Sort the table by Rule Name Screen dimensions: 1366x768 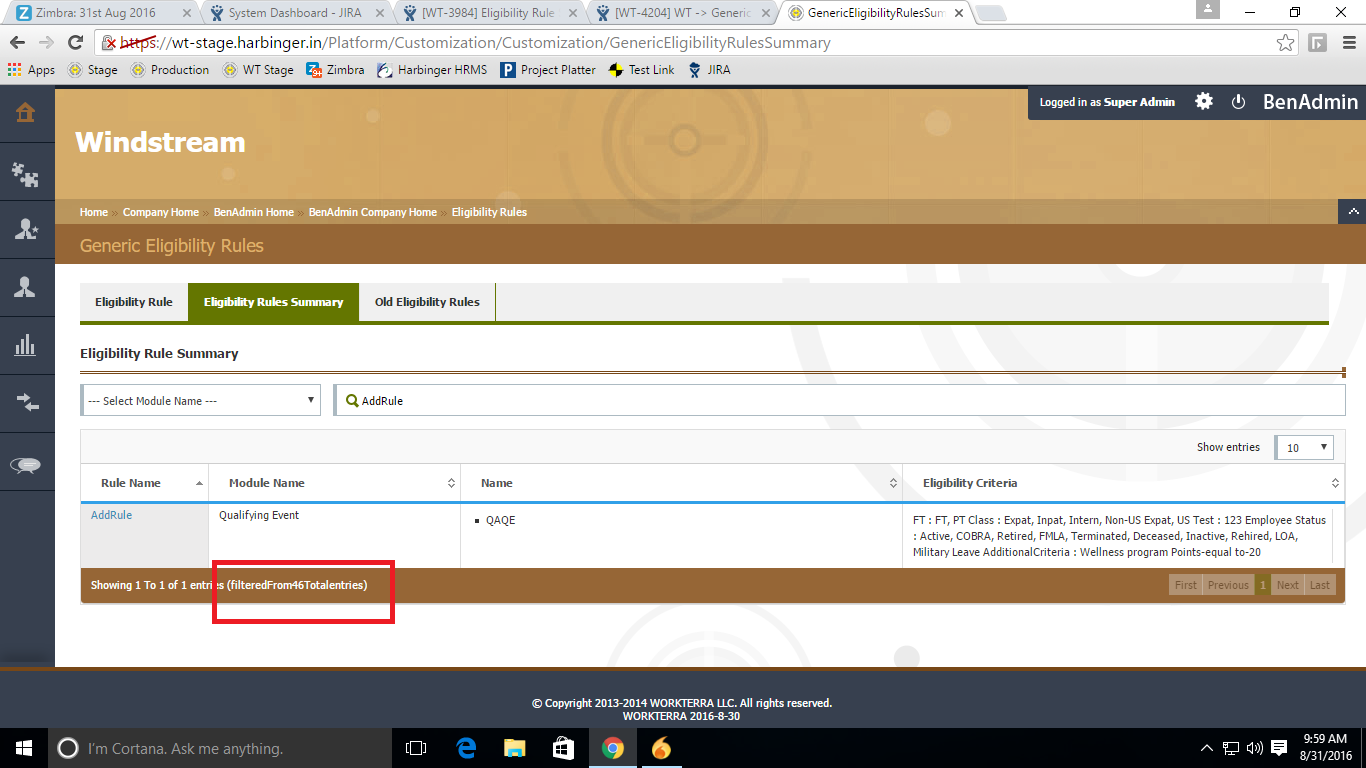(145, 483)
